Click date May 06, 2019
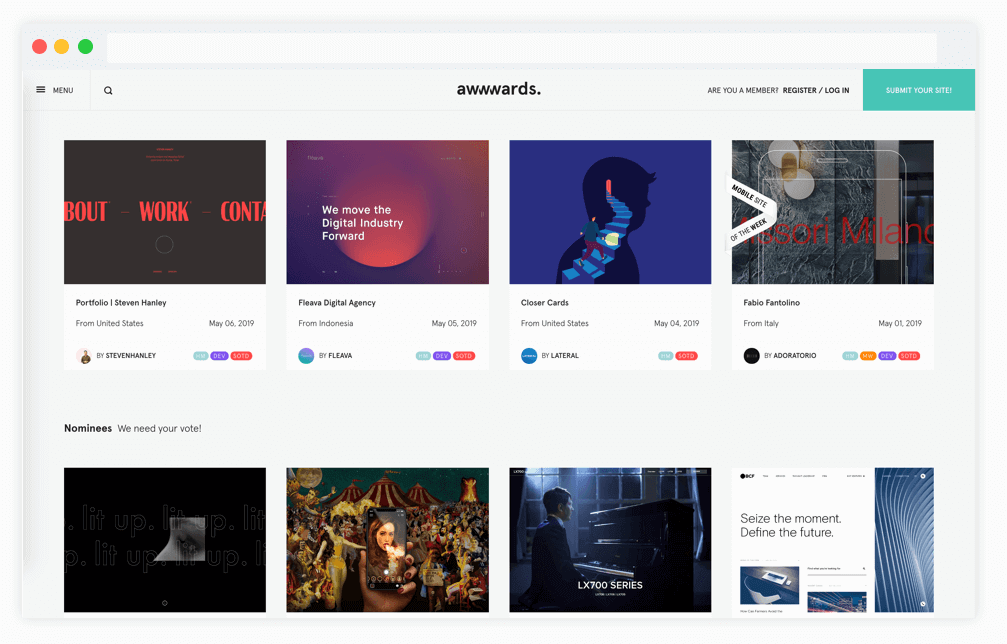The image size is (1007, 644). (231, 324)
